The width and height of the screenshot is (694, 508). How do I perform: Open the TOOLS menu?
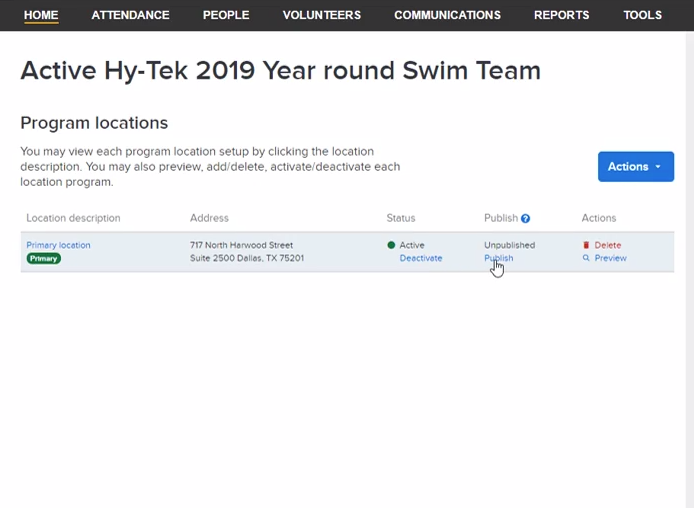coord(642,15)
